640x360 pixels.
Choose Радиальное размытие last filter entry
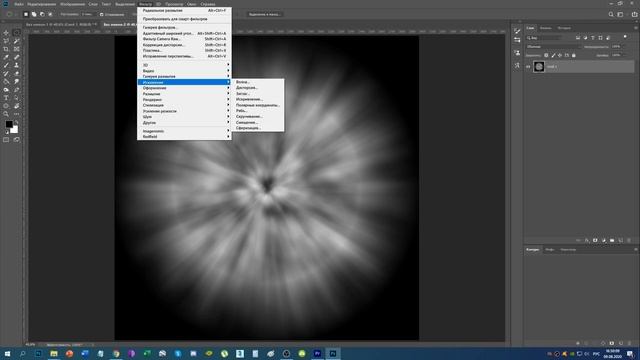click(184, 10)
